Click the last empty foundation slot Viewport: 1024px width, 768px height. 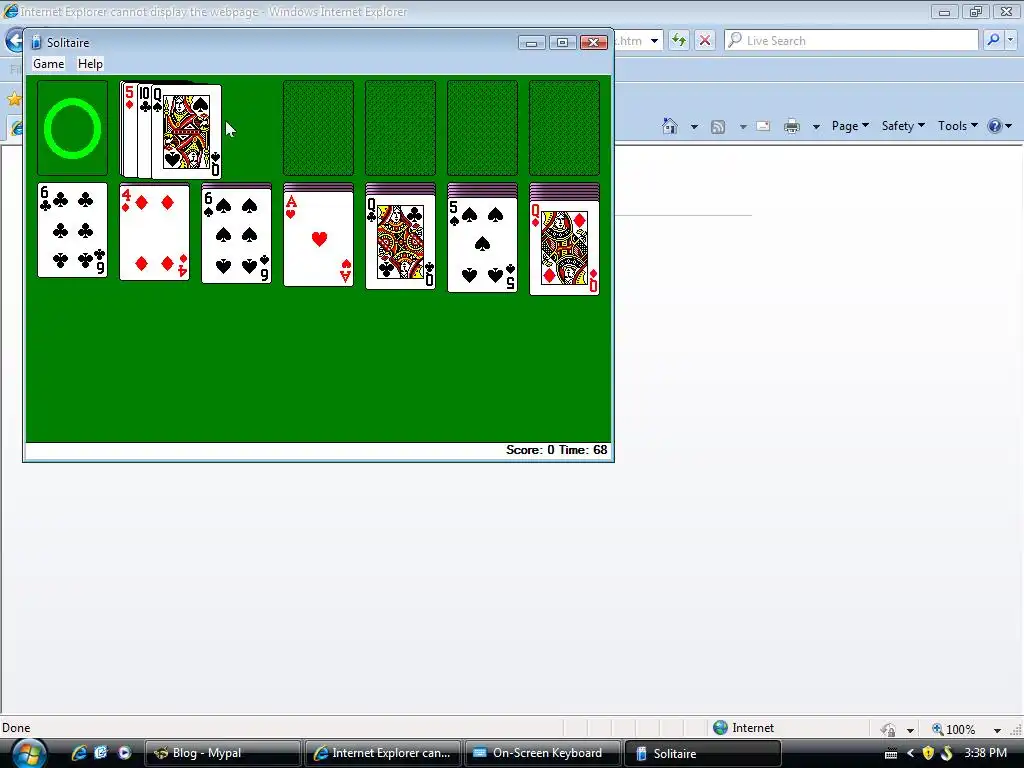(x=564, y=128)
